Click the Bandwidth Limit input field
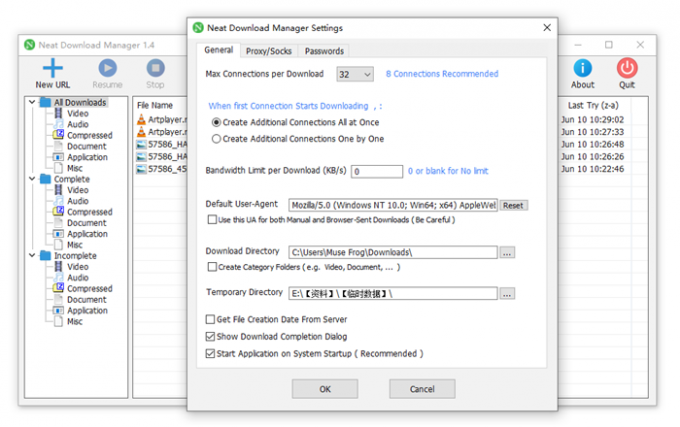 377,172
